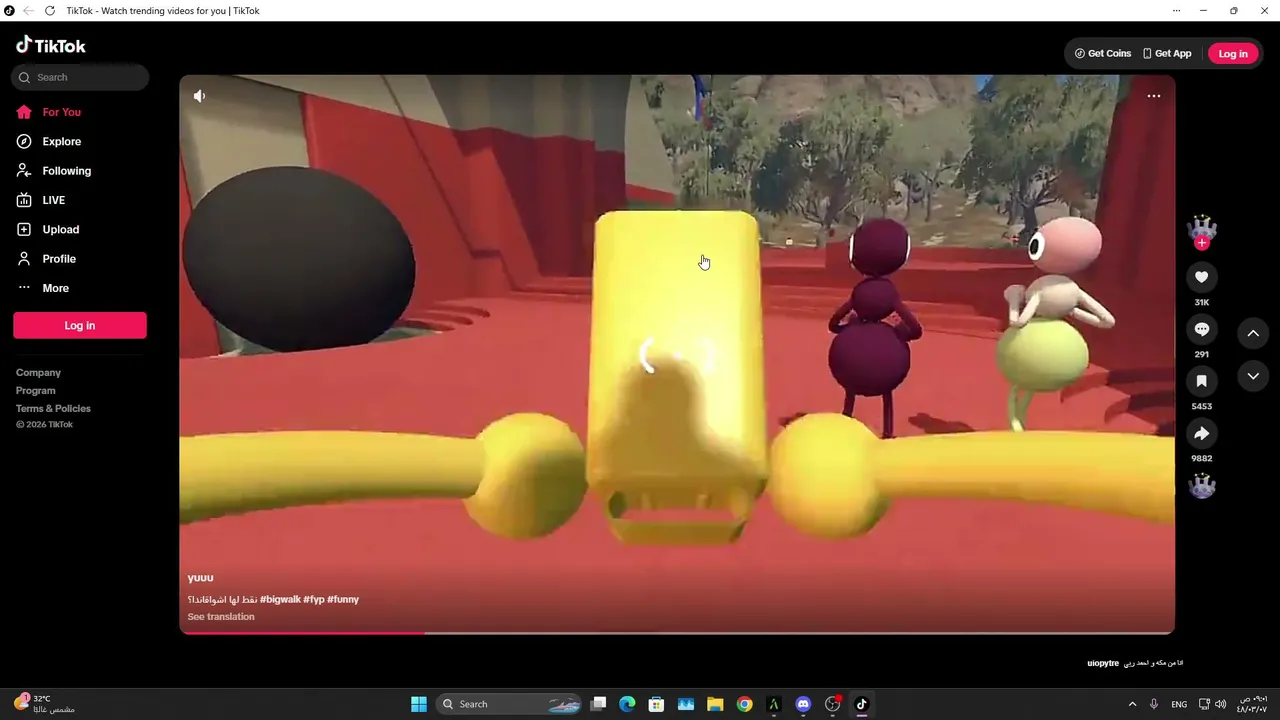The image size is (1280, 720).
Task: Expand the Company footer section
Action: pos(38,373)
